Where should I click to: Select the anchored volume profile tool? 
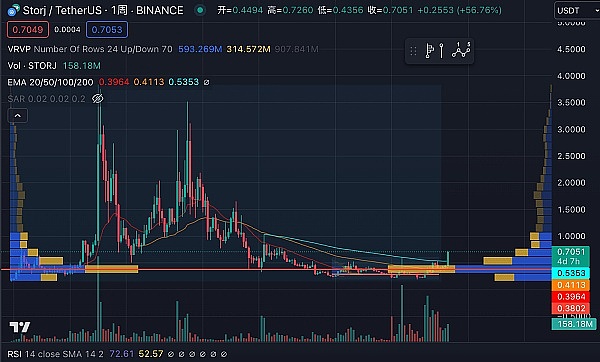tap(430, 51)
